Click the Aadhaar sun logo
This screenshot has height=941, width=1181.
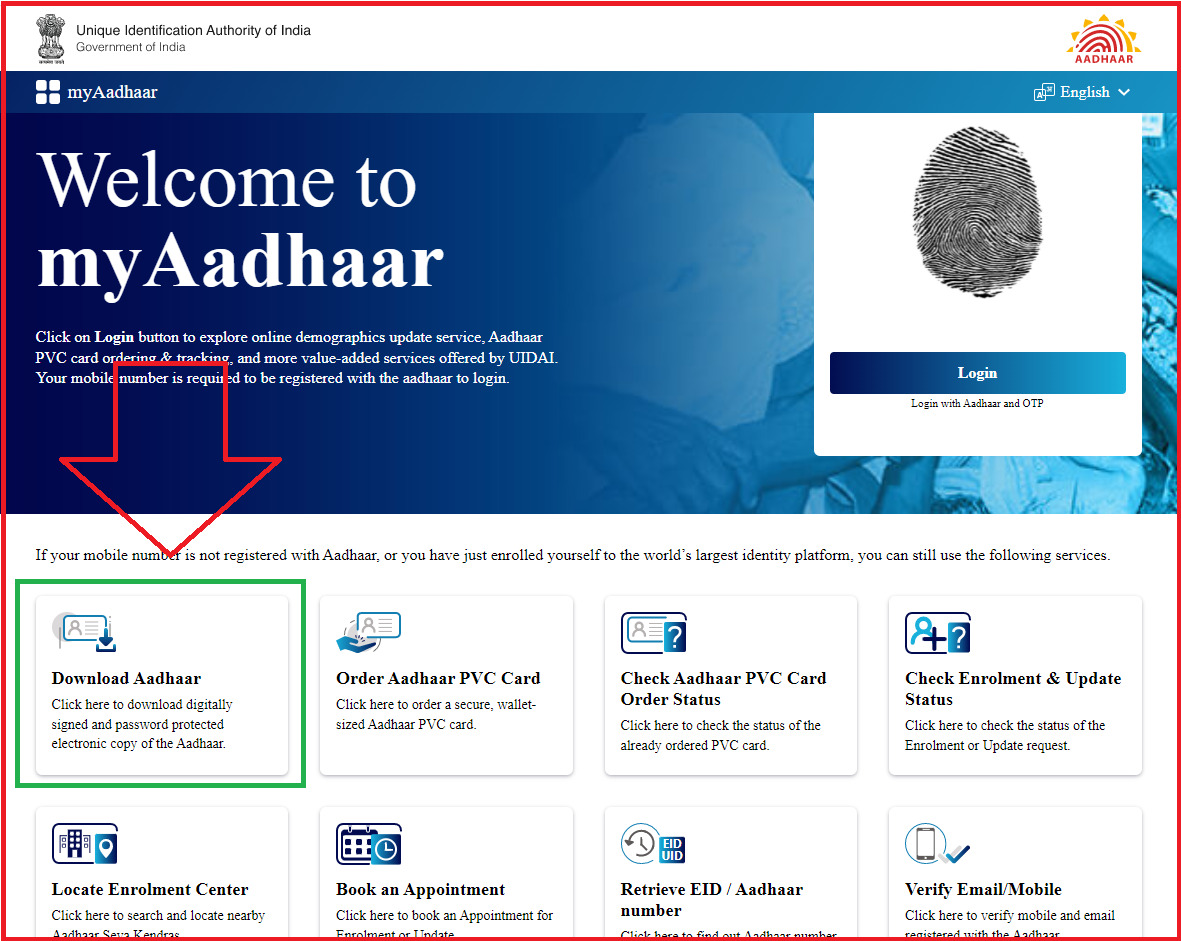pos(1103,38)
